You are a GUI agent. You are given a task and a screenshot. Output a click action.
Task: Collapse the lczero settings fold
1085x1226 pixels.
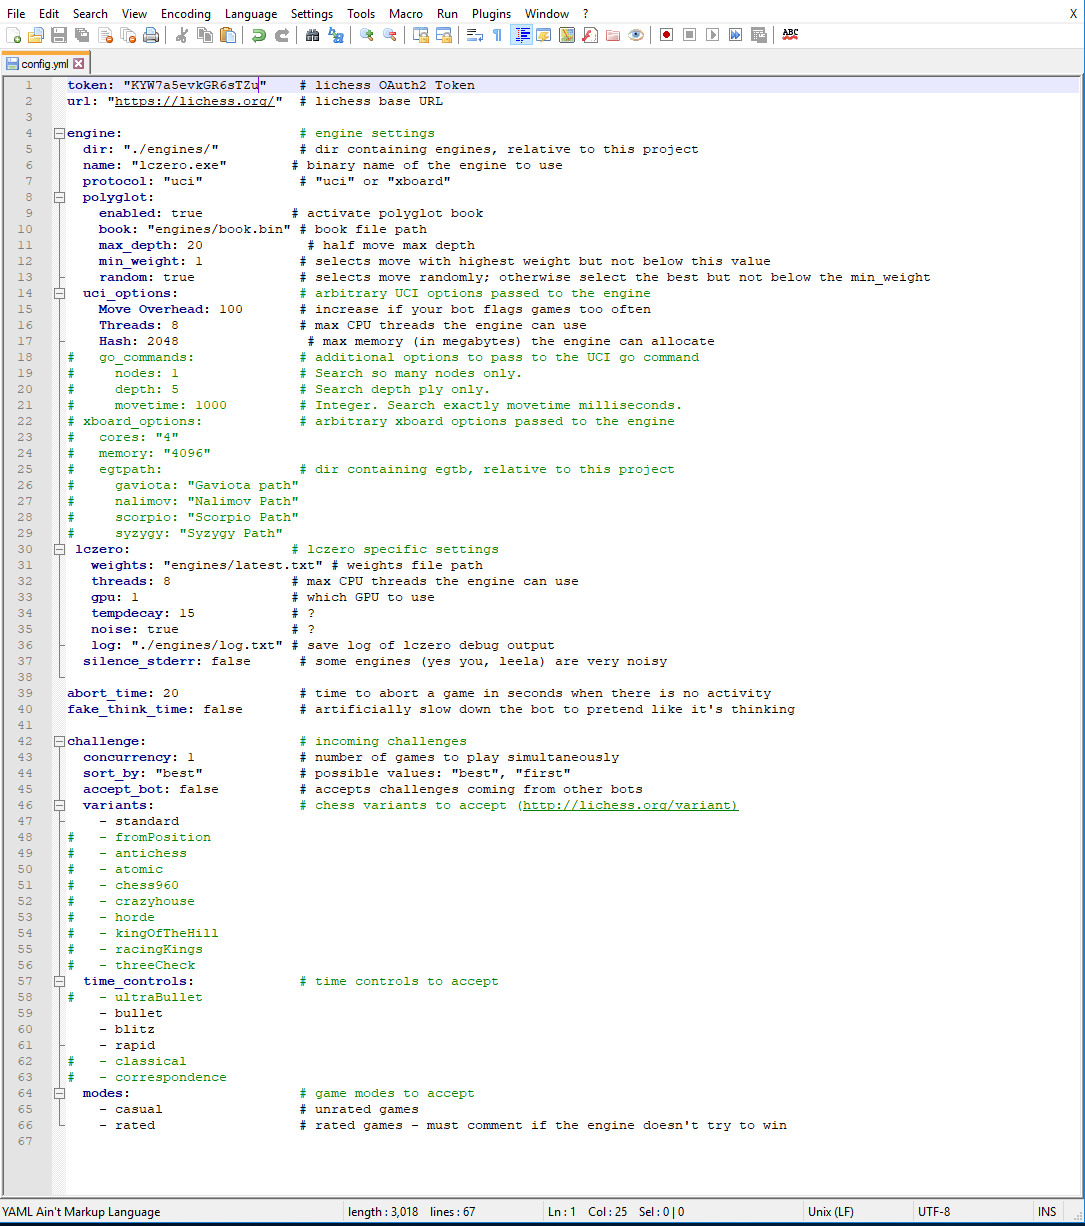click(x=59, y=549)
